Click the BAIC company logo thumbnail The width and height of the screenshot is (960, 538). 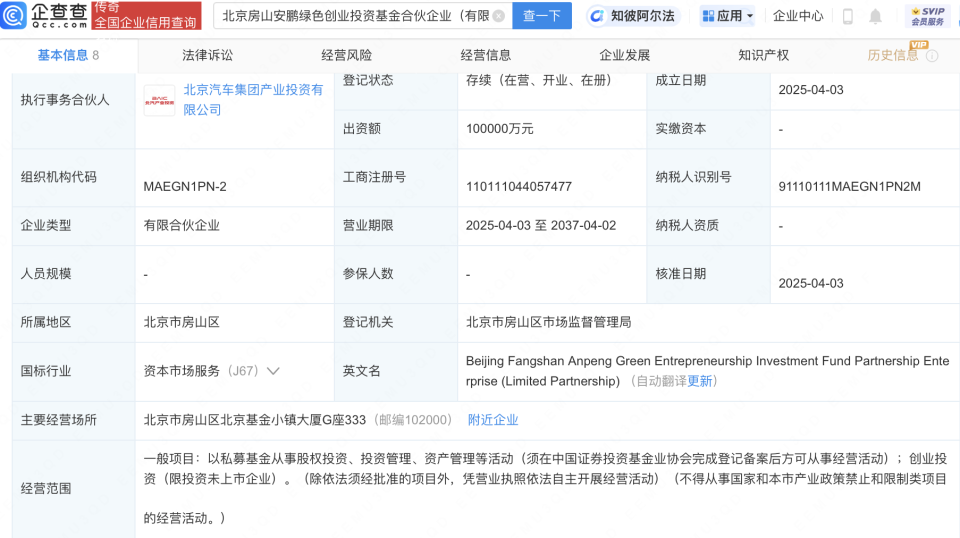pyautogui.click(x=159, y=100)
